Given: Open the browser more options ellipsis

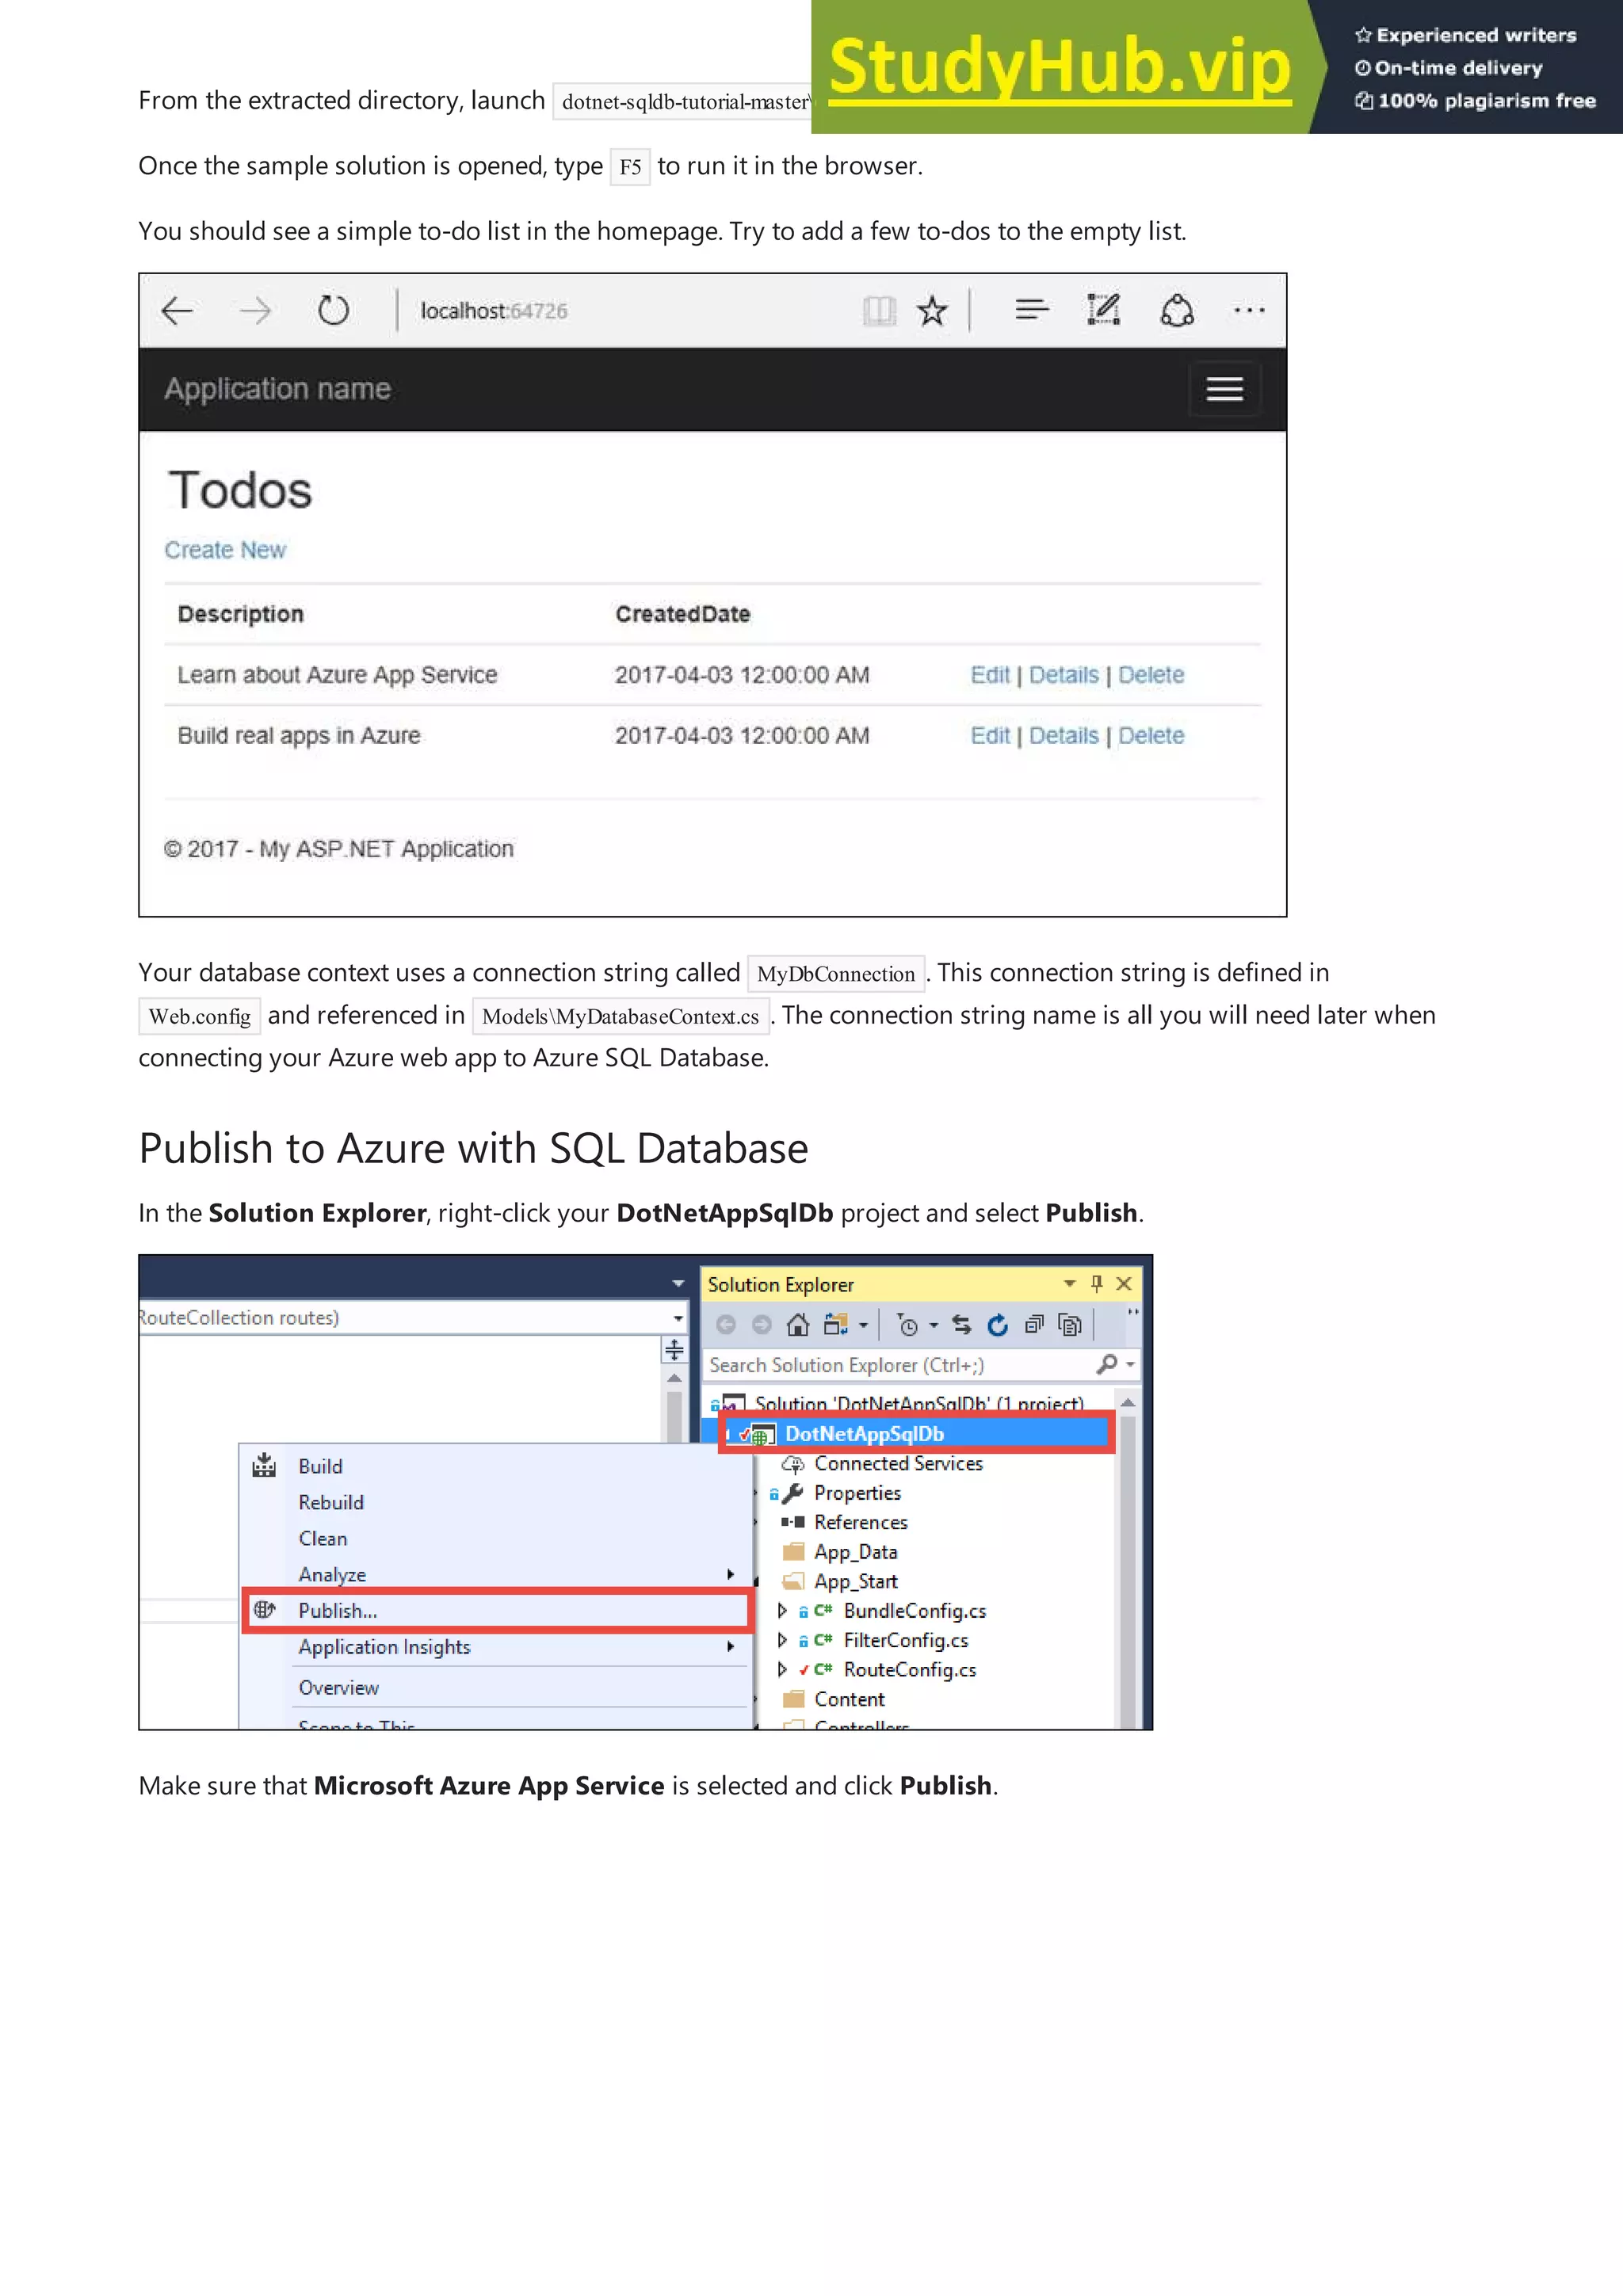Looking at the screenshot, I should coord(1249,311).
